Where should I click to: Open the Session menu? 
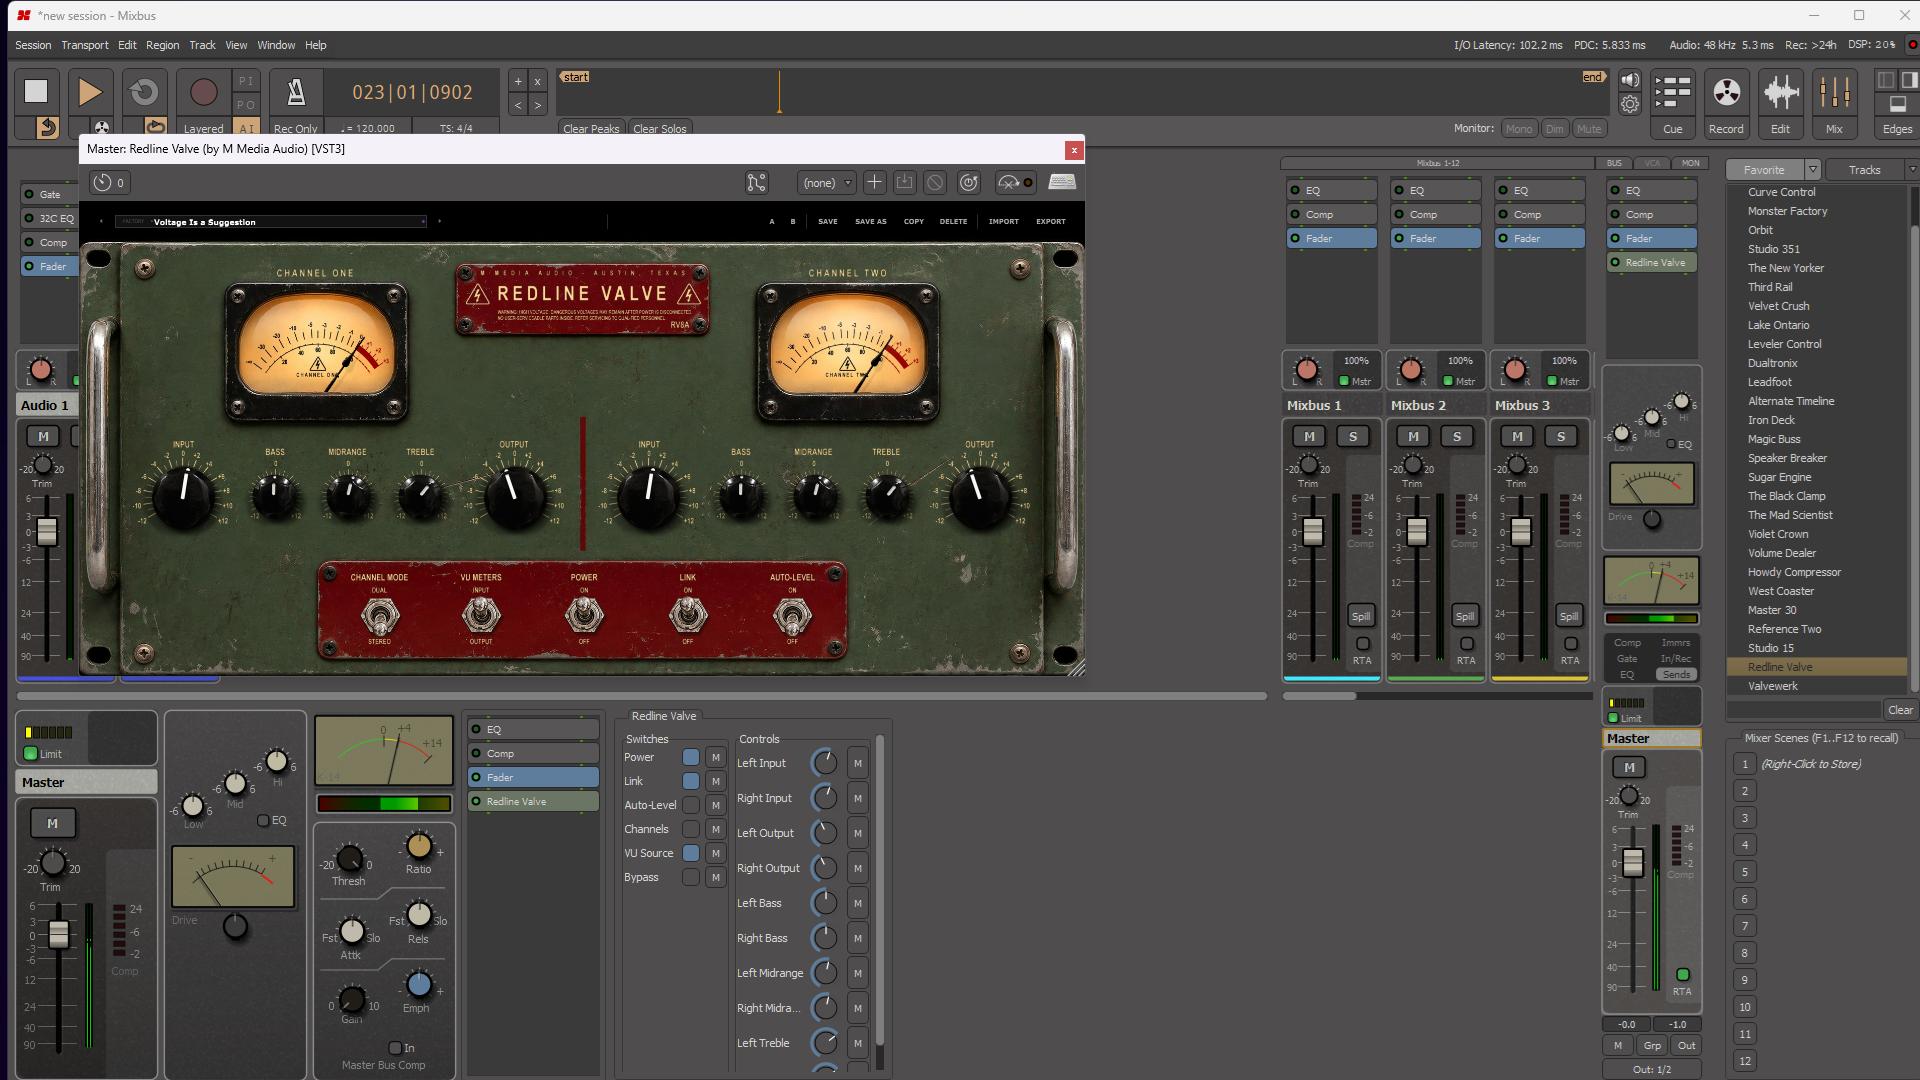(x=33, y=45)
